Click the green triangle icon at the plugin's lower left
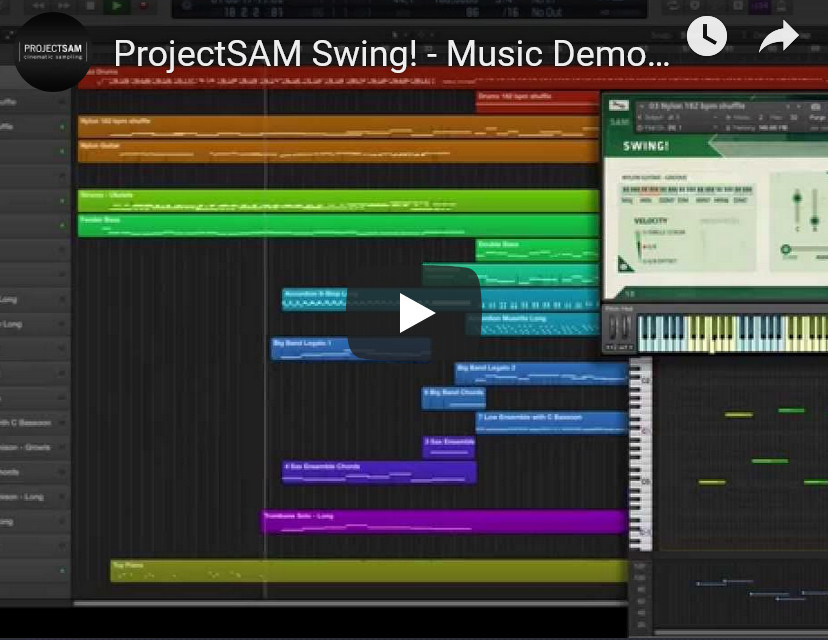This screenshot has width=828, height=640. click(625, 264)
